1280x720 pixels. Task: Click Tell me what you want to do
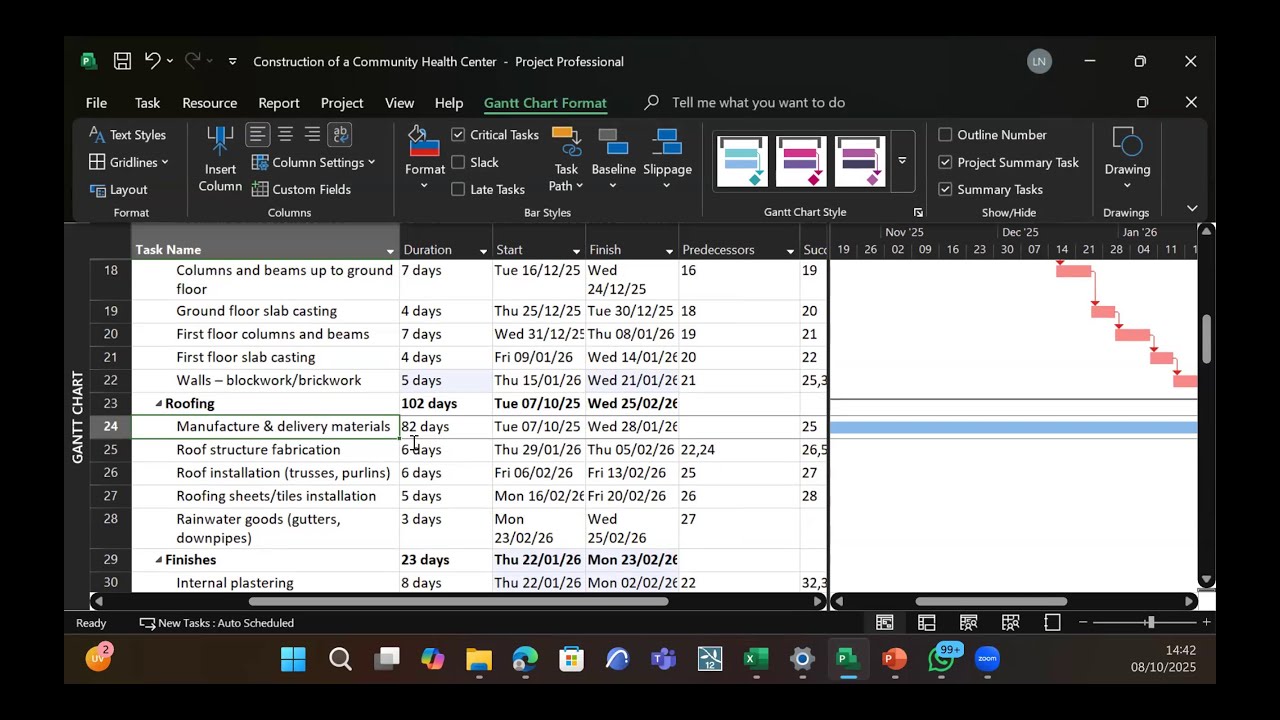758,102
